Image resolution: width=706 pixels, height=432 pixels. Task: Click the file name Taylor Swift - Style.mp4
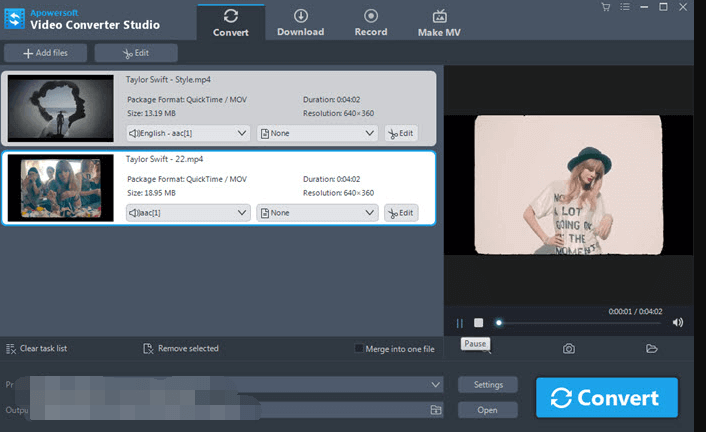[168, 80]
